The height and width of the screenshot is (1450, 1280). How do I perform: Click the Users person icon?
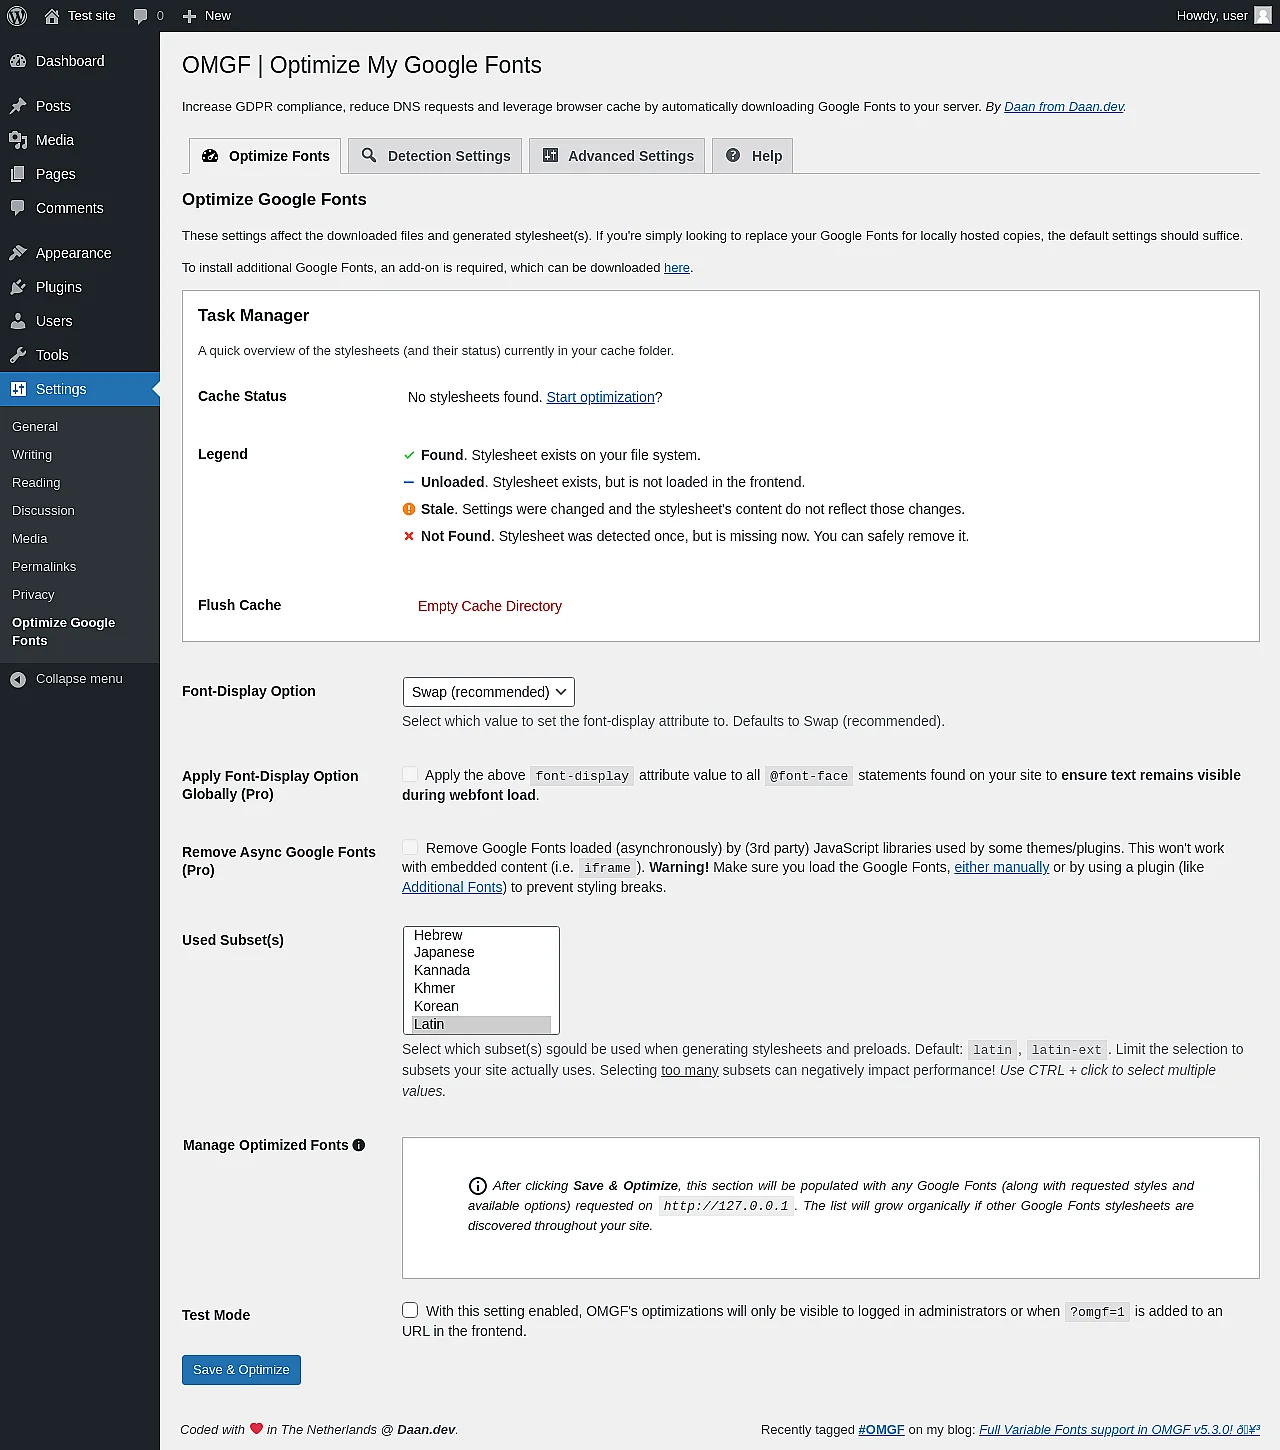(x=18, y=321)
